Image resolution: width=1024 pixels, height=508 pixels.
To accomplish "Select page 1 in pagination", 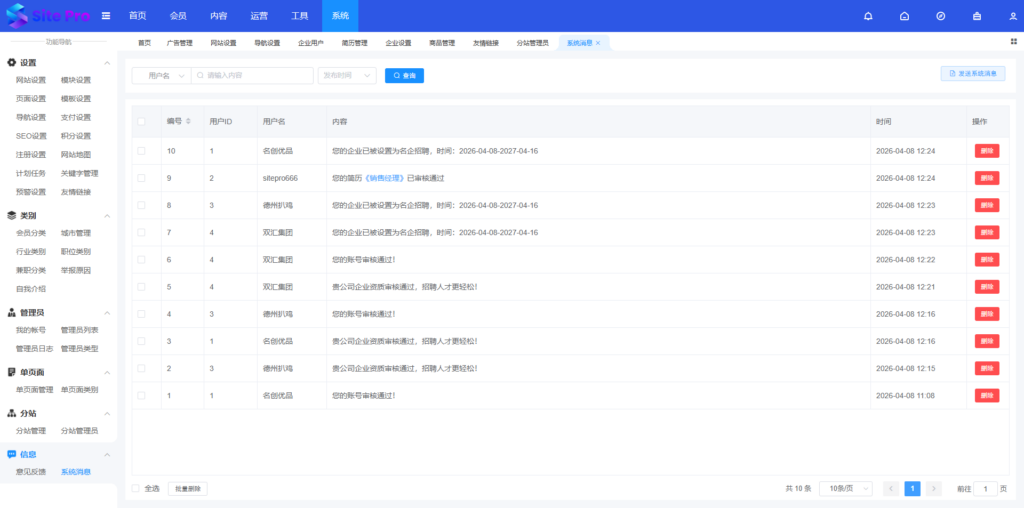I will [912, 488].
